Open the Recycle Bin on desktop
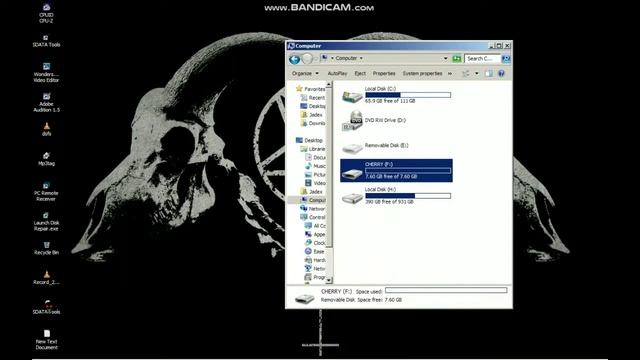The image size is (640, 360). (x=46, y=248)
